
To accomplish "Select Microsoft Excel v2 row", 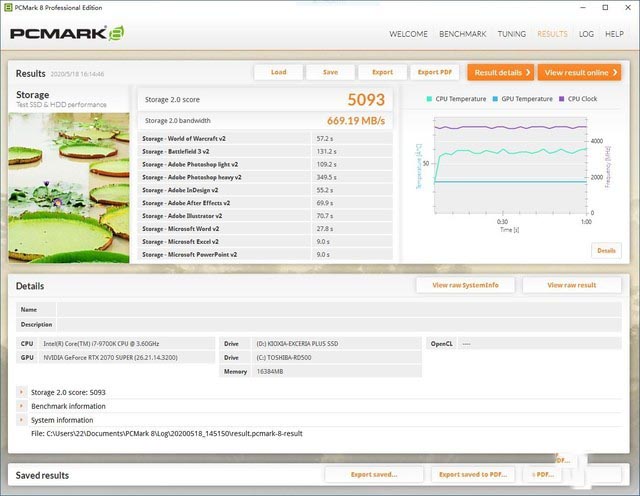I will (265, 241).
